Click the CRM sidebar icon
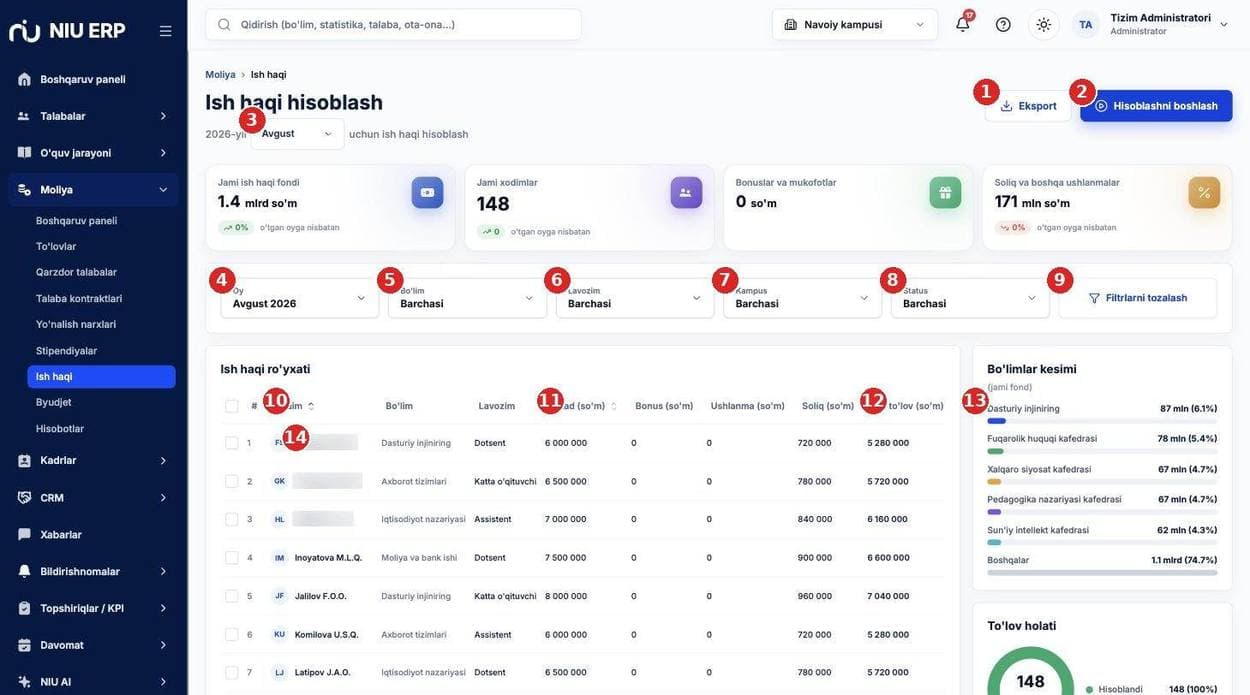This screenshot has width=1250, height=695. pos(24,497)
